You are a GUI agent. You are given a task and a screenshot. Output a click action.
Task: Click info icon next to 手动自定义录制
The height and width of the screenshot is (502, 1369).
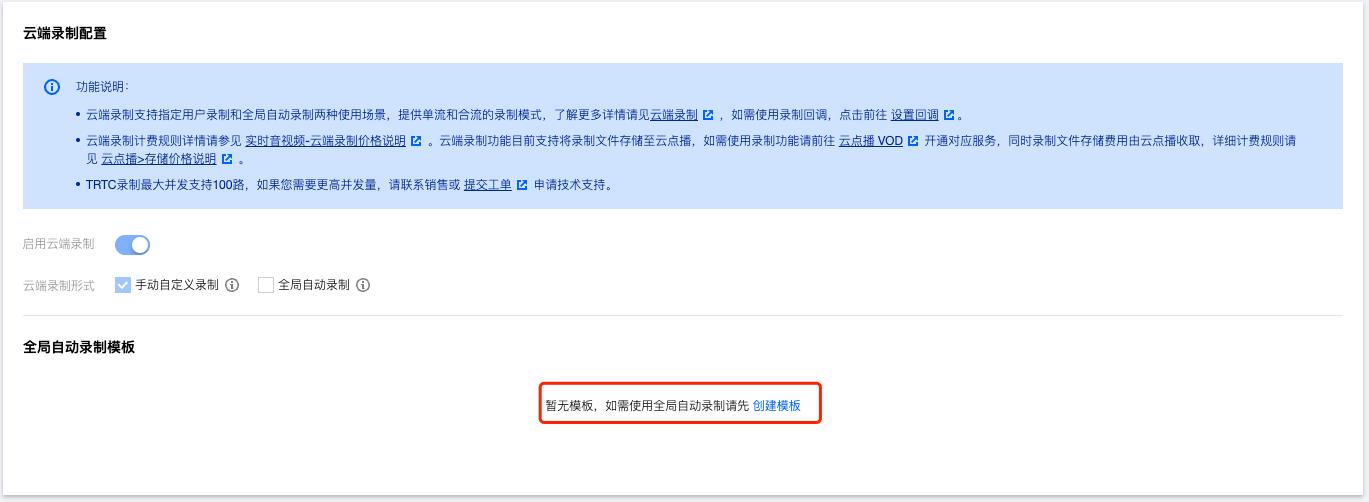tap(232, 285)
